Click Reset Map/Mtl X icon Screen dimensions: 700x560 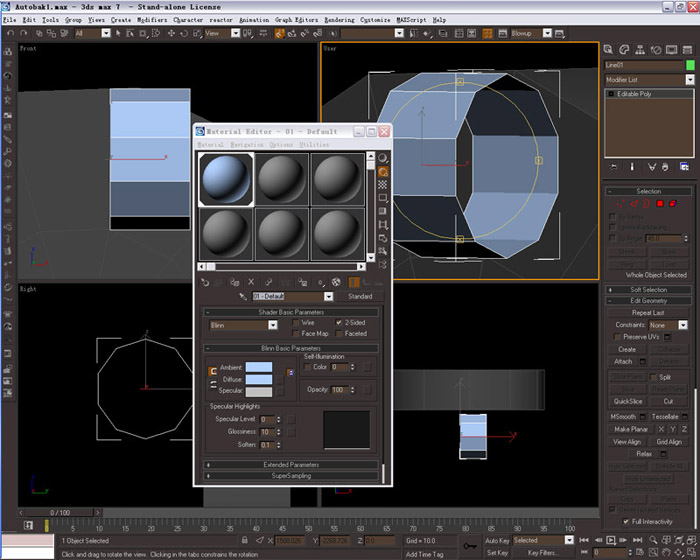pyautogui.click(x=251, y=282)
